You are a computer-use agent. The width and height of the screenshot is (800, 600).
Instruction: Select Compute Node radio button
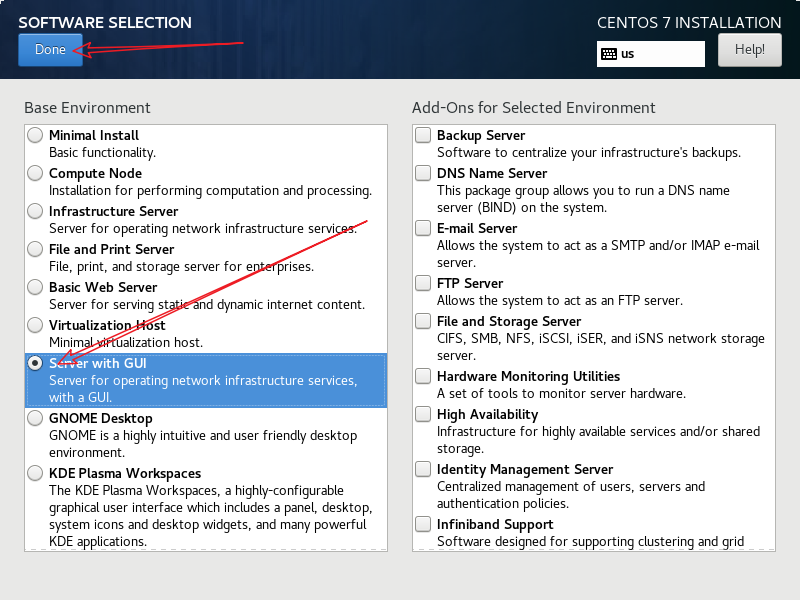[35, 173]
